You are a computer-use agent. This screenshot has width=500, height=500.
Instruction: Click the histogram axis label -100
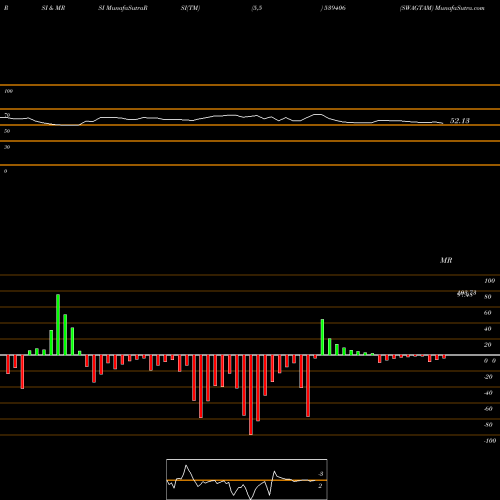coord(490,441)
